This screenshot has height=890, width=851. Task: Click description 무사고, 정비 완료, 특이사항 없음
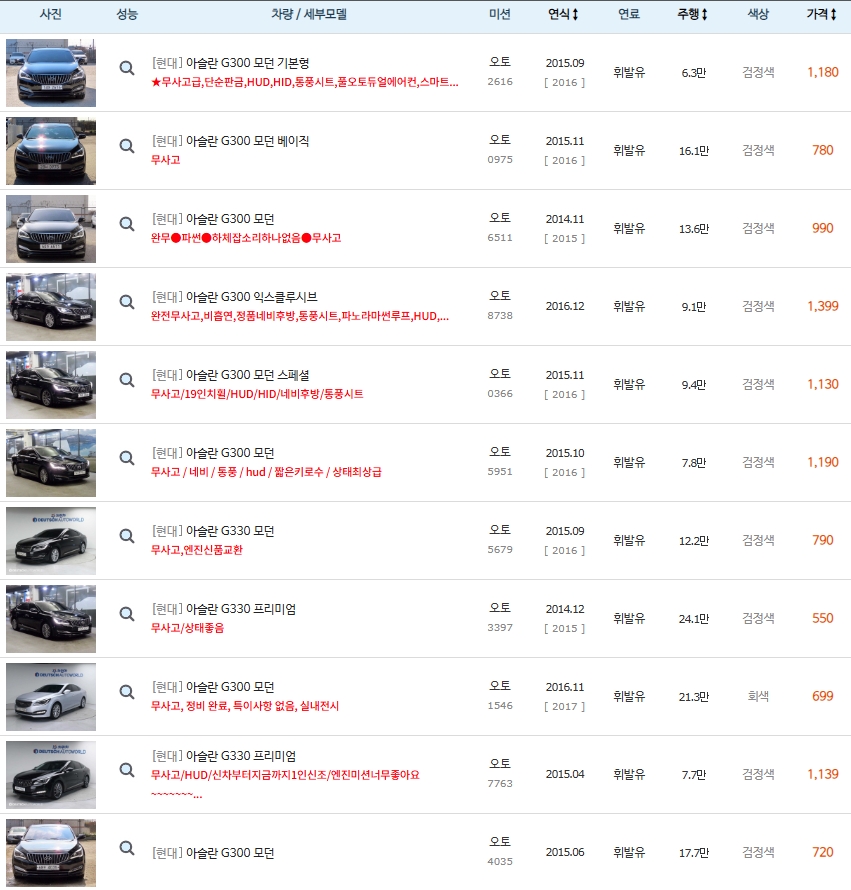point(245,706)
